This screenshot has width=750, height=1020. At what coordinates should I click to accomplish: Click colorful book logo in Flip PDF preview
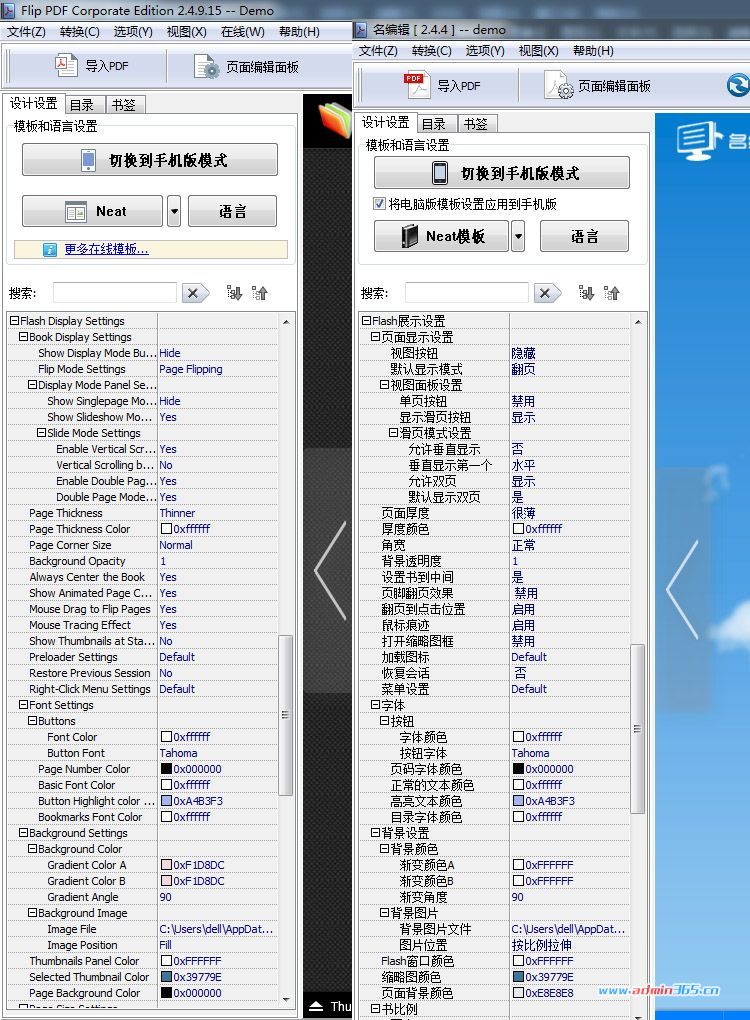point(335,120)
